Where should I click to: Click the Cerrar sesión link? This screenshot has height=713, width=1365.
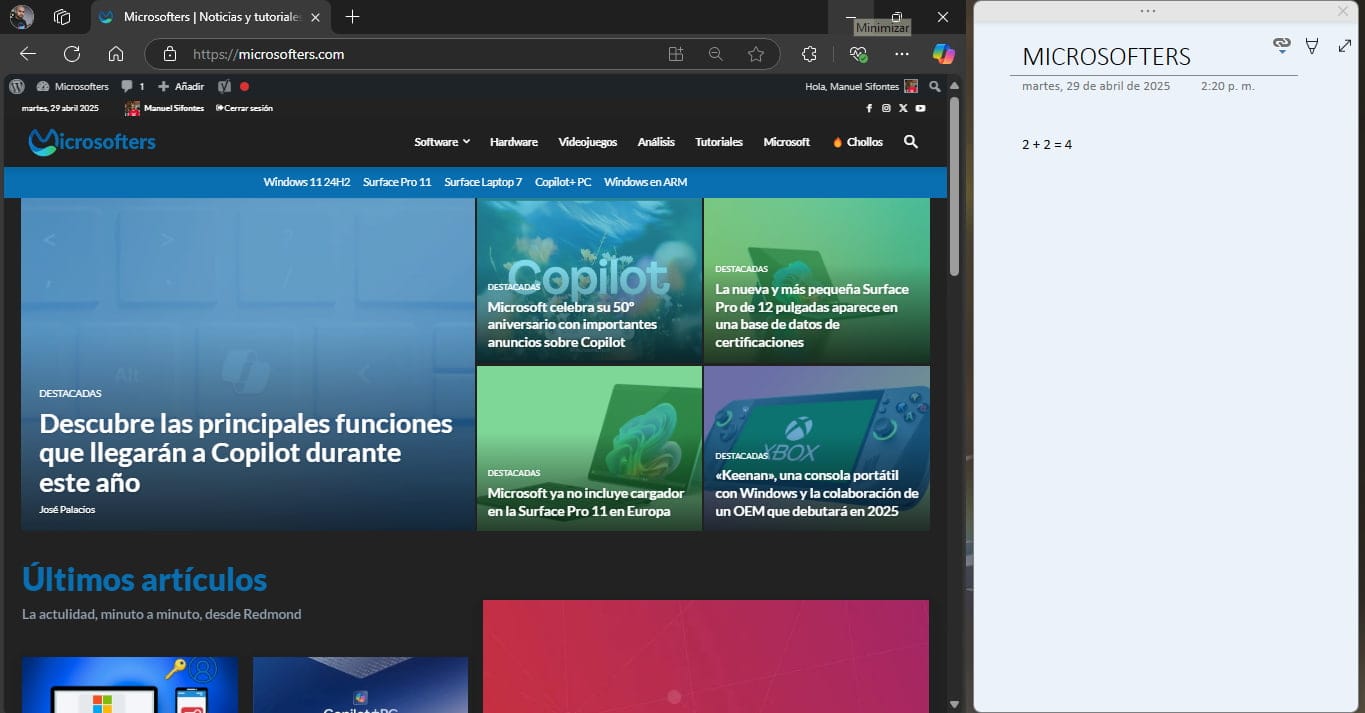244,108
